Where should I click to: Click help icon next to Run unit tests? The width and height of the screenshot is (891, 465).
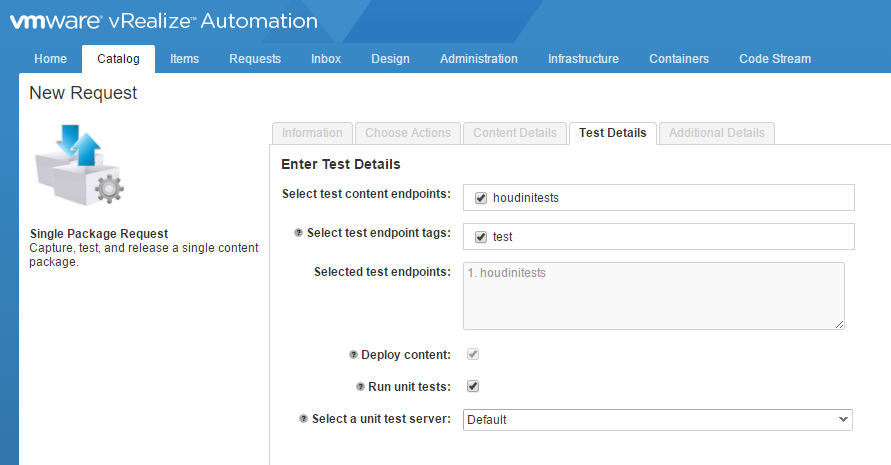point(360,386)
